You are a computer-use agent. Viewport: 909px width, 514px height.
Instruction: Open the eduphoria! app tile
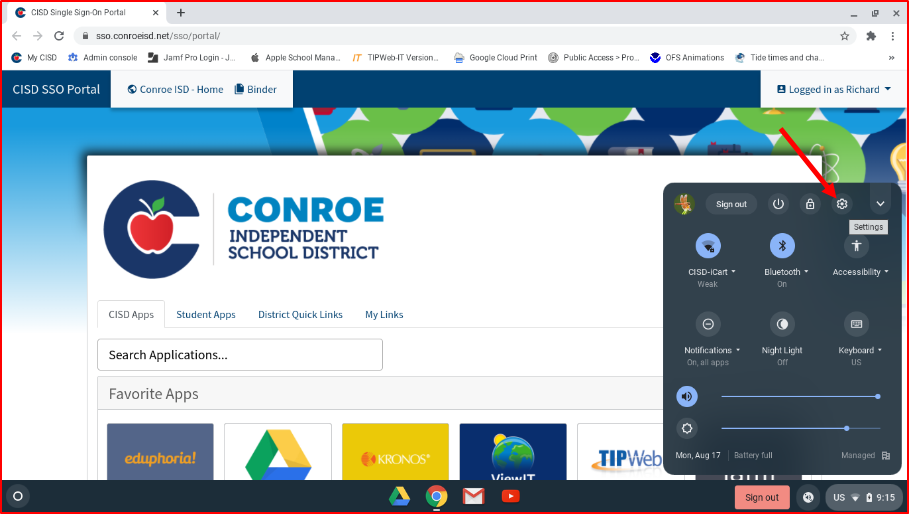pyautogui.click(x=160, y=457)
